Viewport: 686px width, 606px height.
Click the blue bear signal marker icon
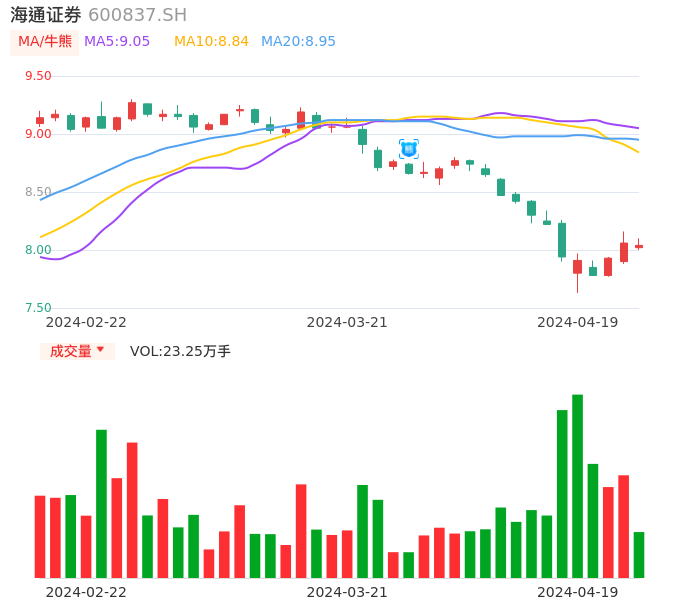pyautogui.click(x=409, y=149)
